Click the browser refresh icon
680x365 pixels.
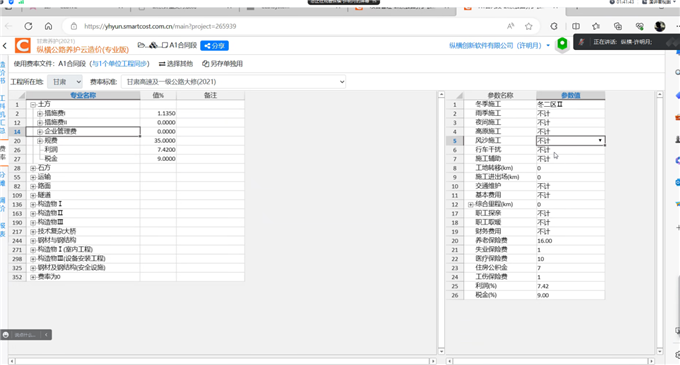pos(28,26)
